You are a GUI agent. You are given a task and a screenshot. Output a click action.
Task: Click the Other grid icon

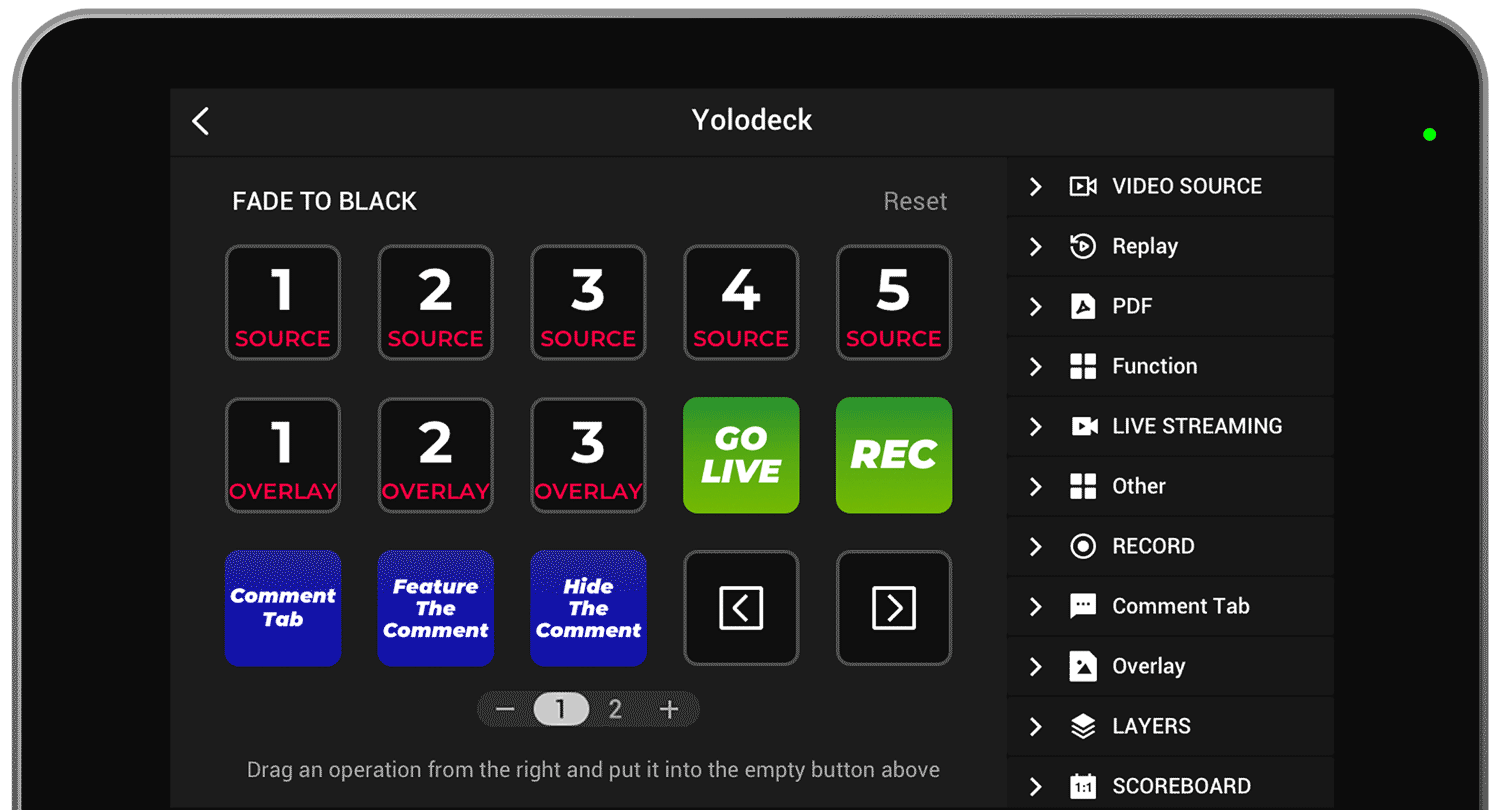click(1083, 486)
